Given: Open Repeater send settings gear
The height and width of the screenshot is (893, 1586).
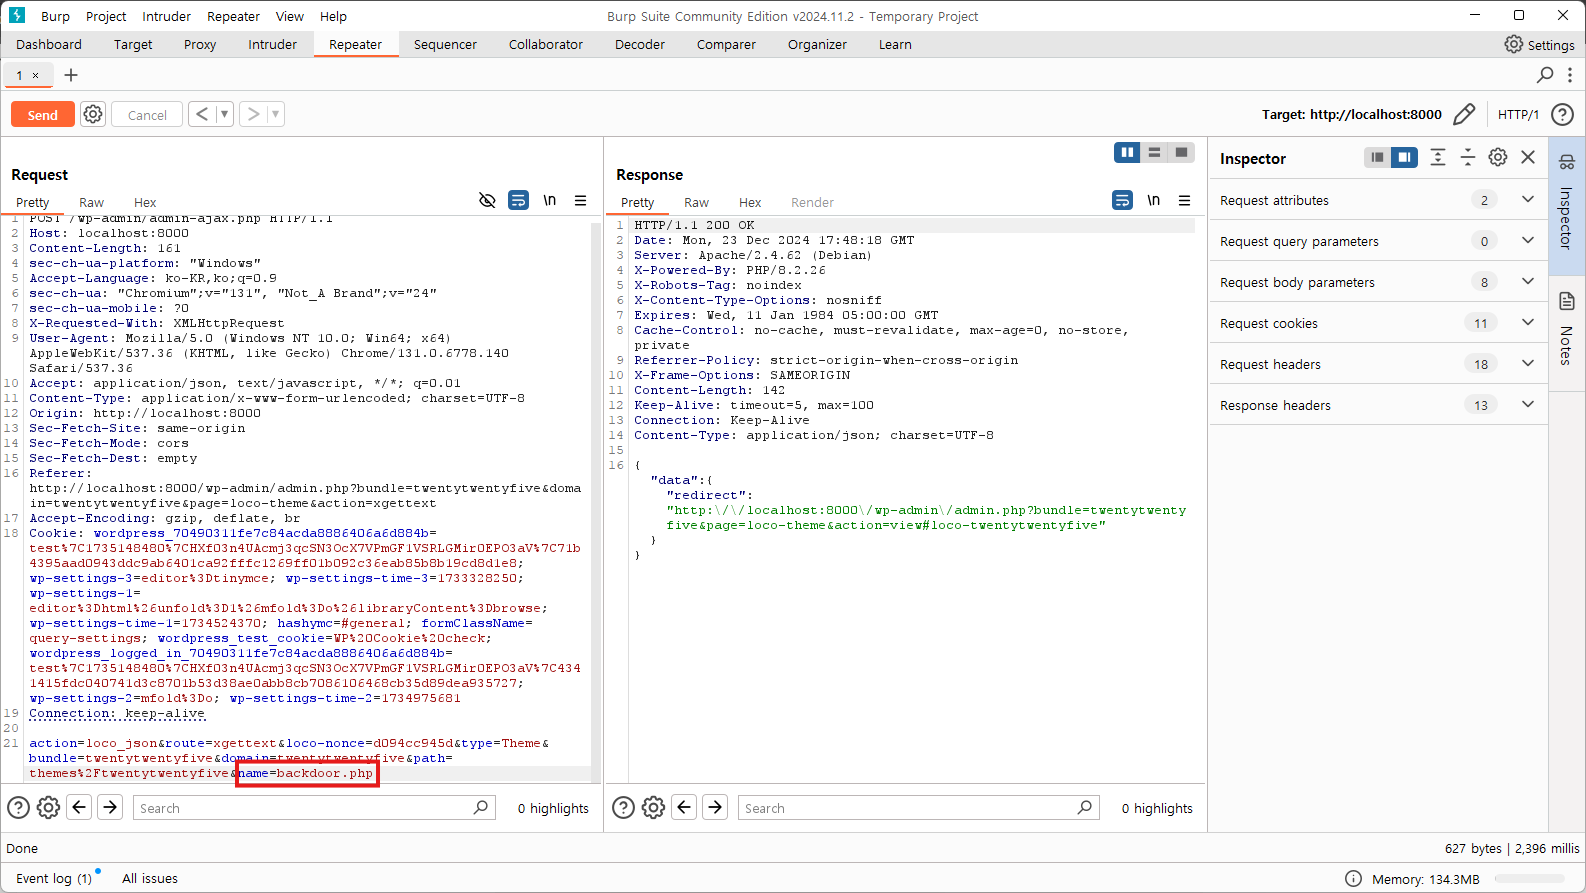Looking at the screenshot, I should [x=93, y=114].
